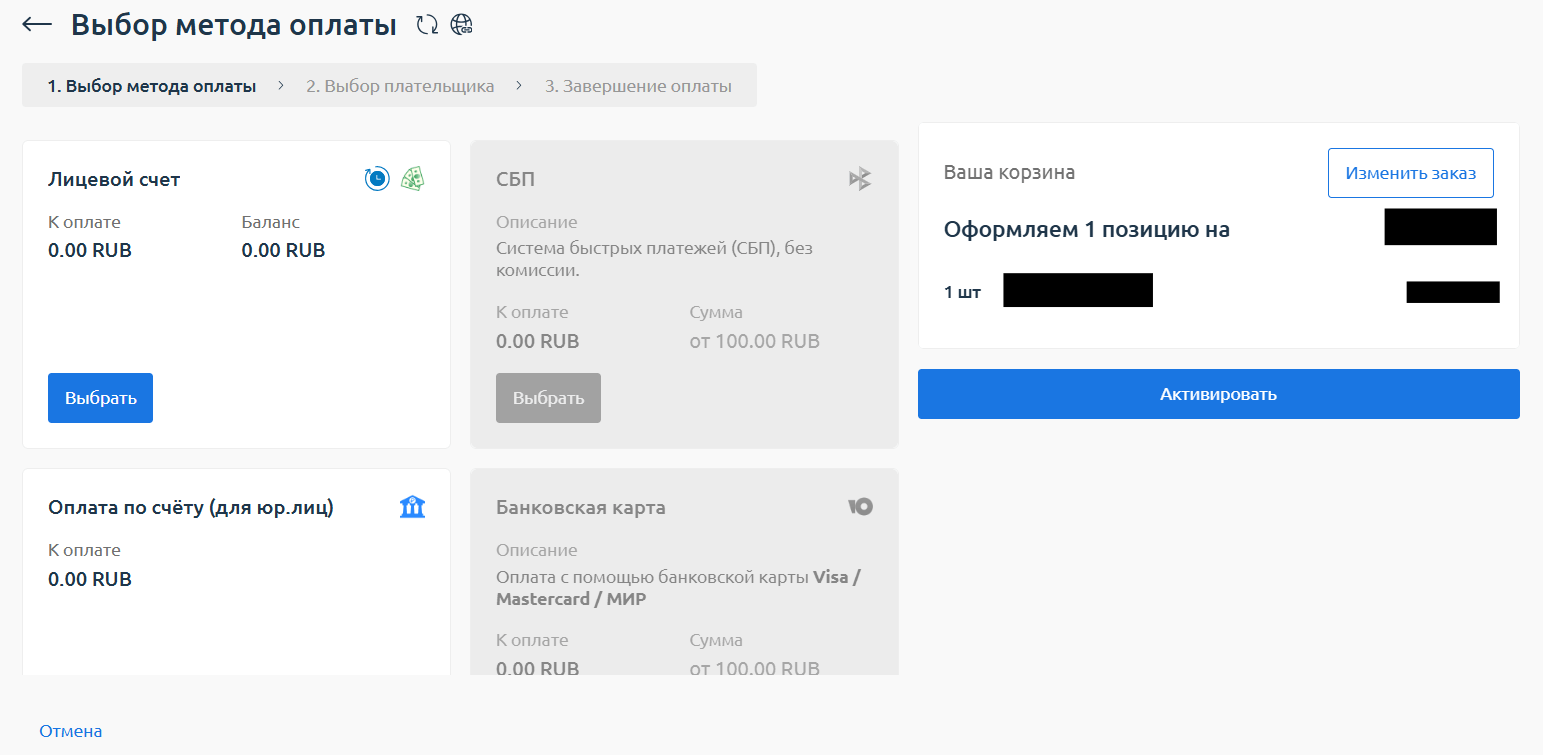The height and width of the screenshot is (755, 1543).
Task: Click the green money icon in Лицевой счет
Action: (412, 179)
